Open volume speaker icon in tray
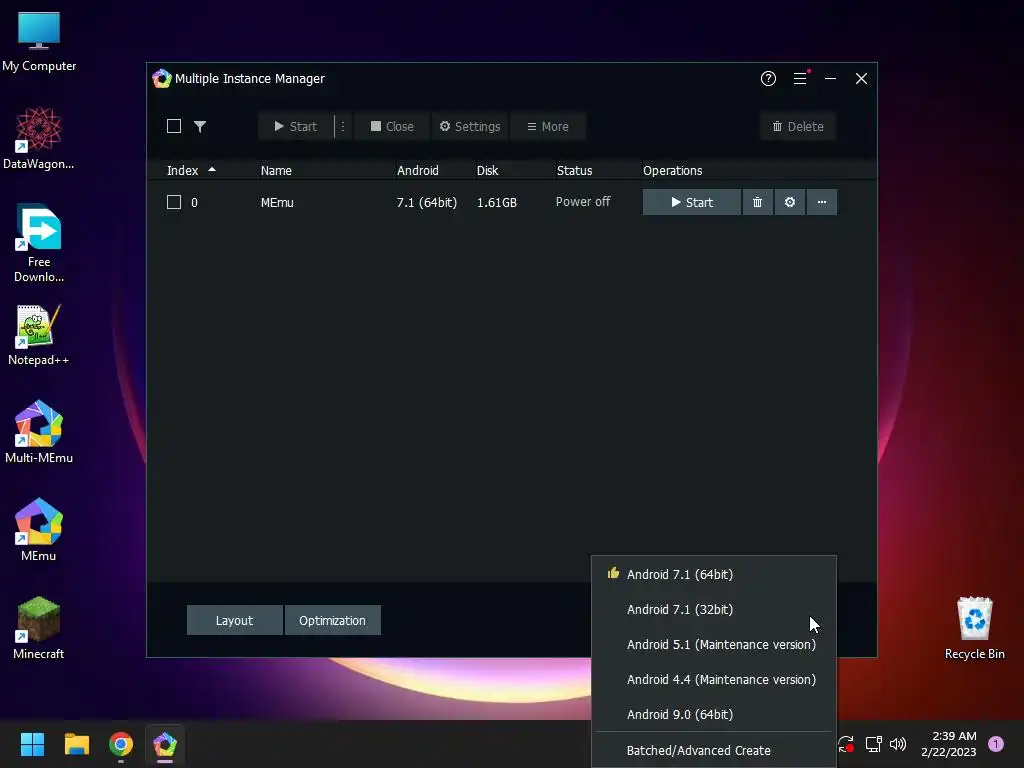1024x768 pixels. 899,743
